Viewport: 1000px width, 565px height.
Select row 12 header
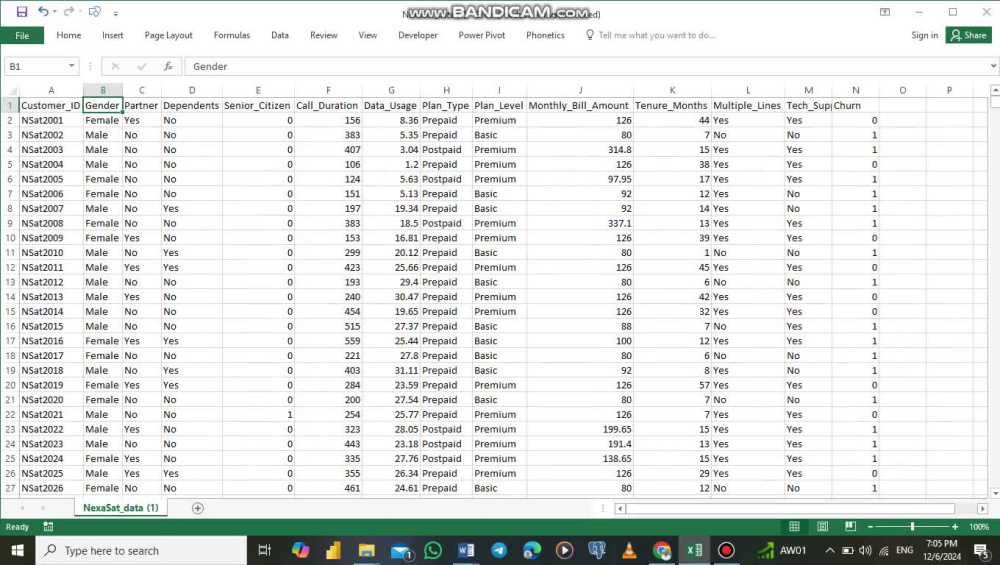click(10, 267)
